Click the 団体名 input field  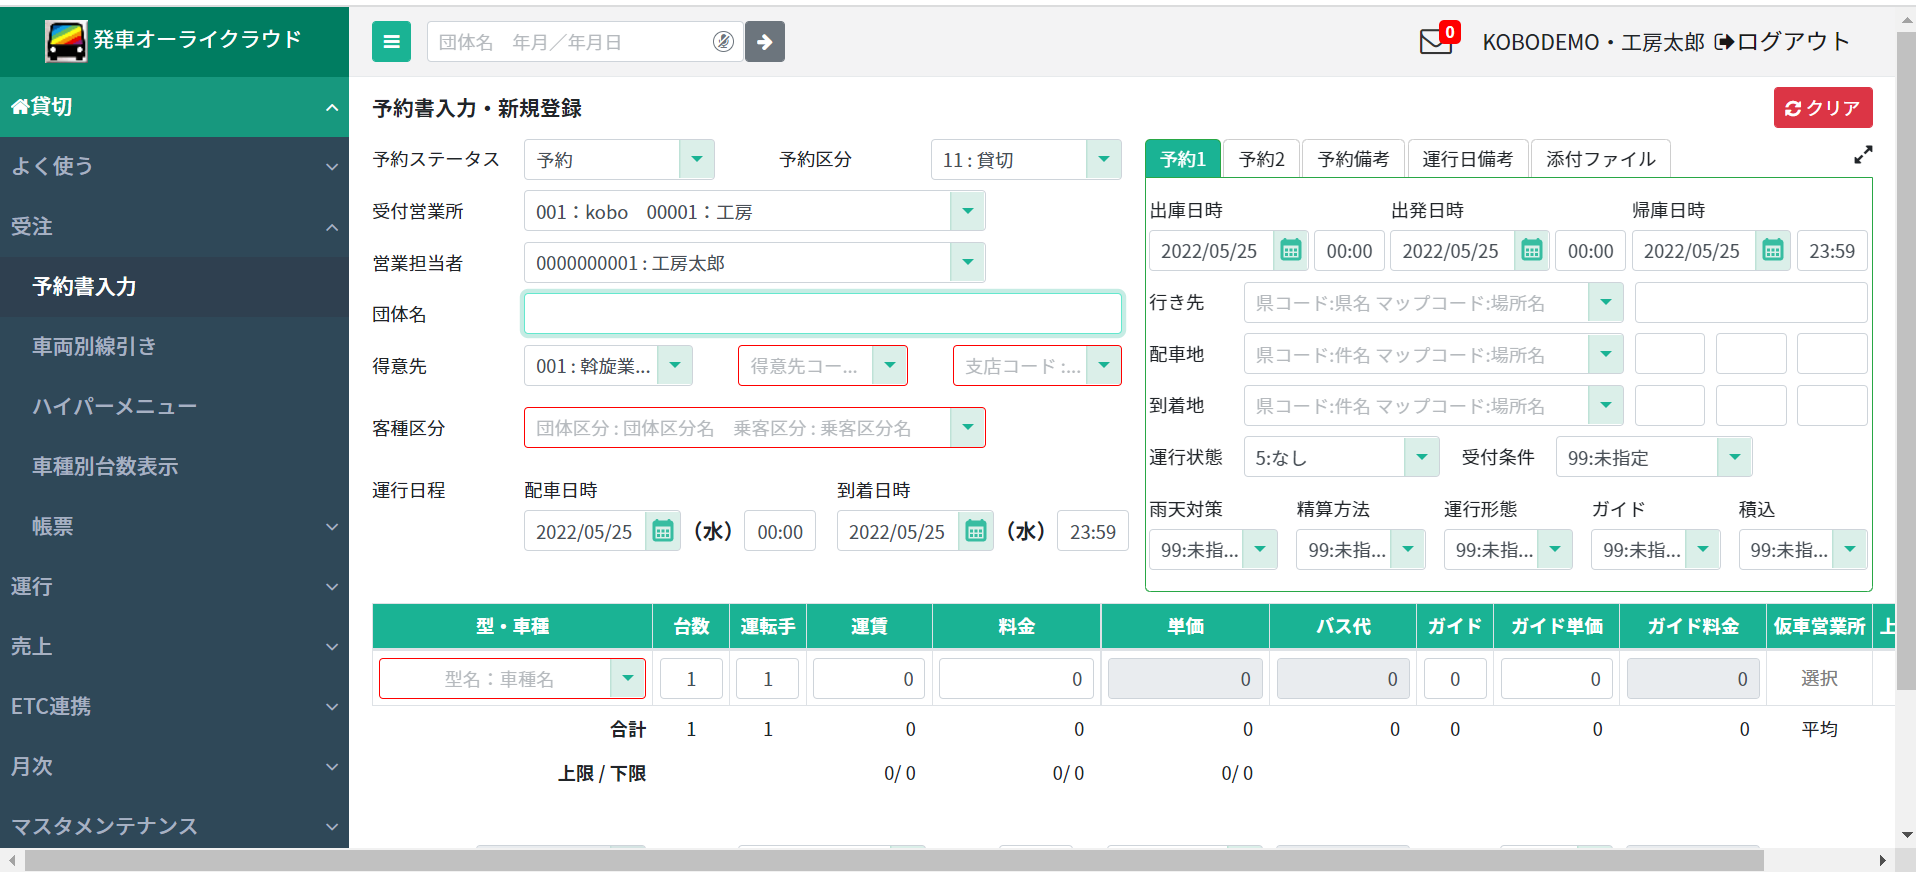click(x=822, y=314)
